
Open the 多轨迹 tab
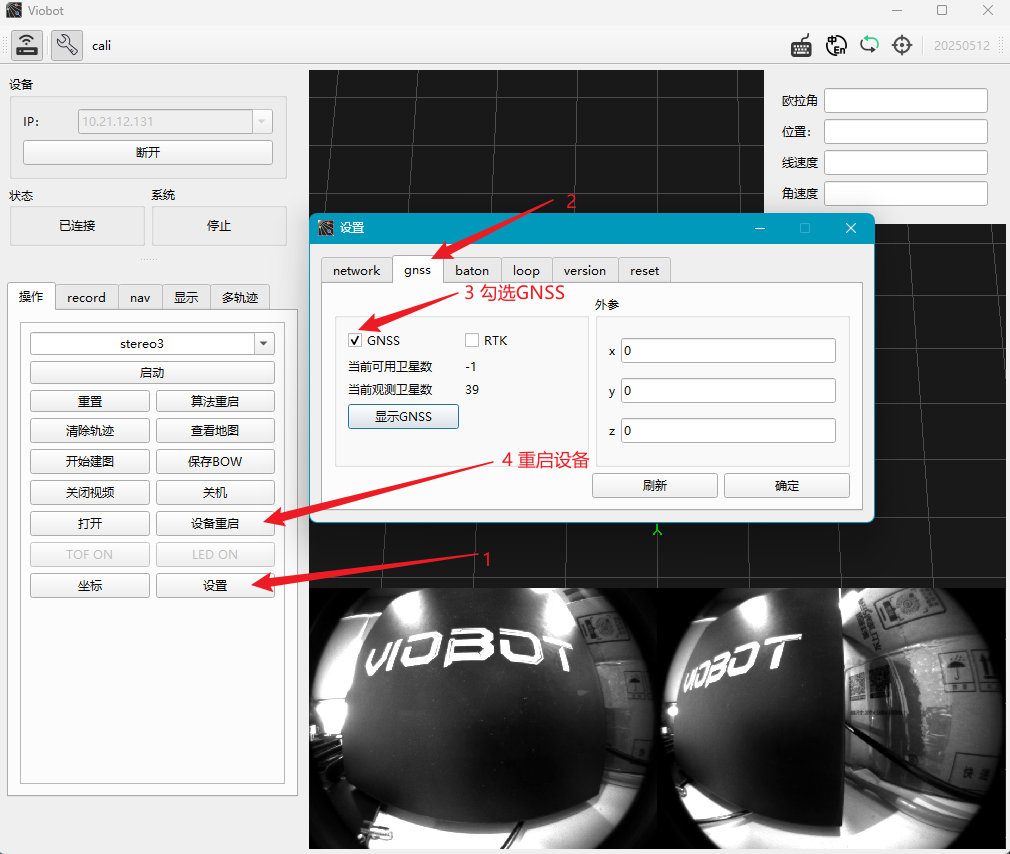point(240,298)
